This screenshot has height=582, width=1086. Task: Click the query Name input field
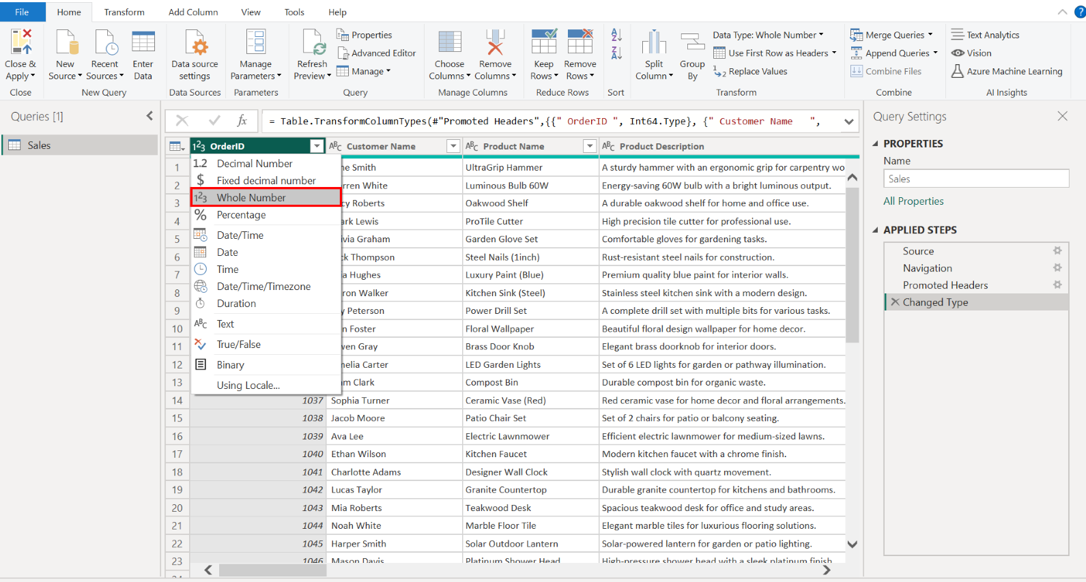[975, 179]
